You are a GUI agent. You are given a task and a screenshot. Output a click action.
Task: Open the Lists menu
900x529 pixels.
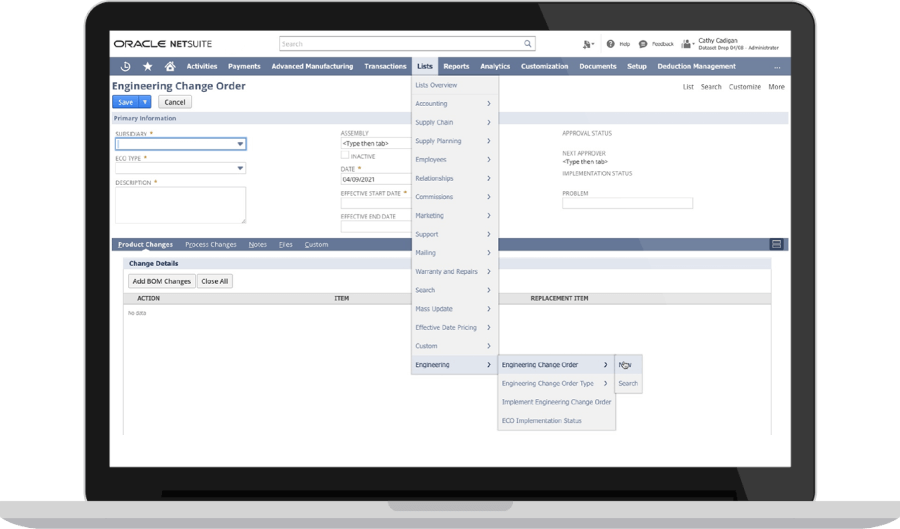click(425, 67)
